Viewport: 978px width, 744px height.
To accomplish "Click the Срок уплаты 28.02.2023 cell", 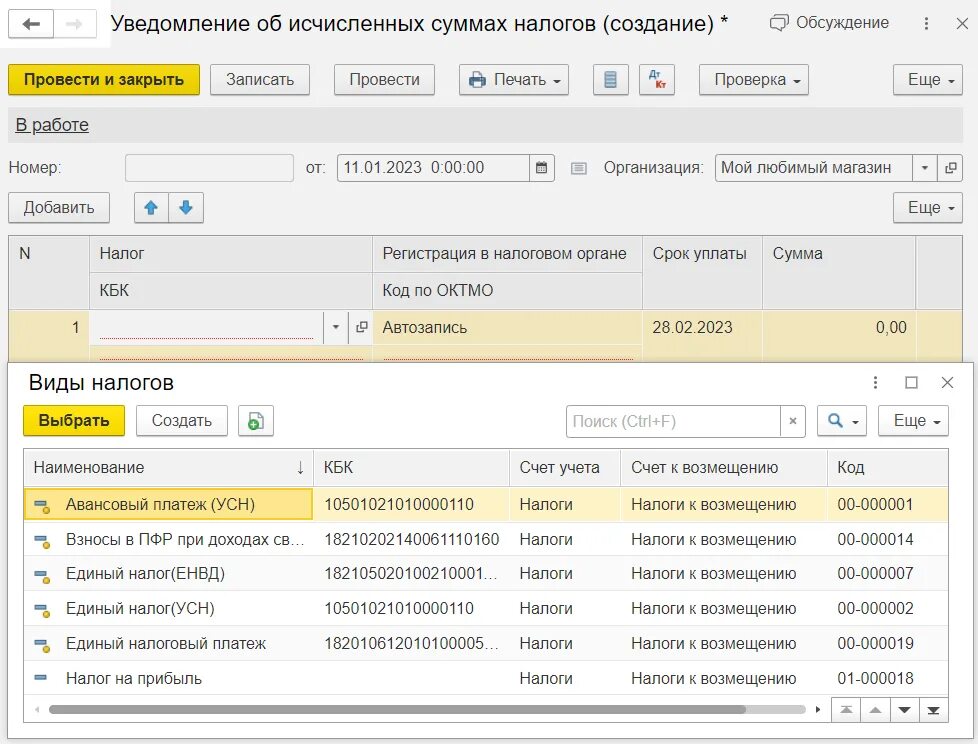I will 702,327.
